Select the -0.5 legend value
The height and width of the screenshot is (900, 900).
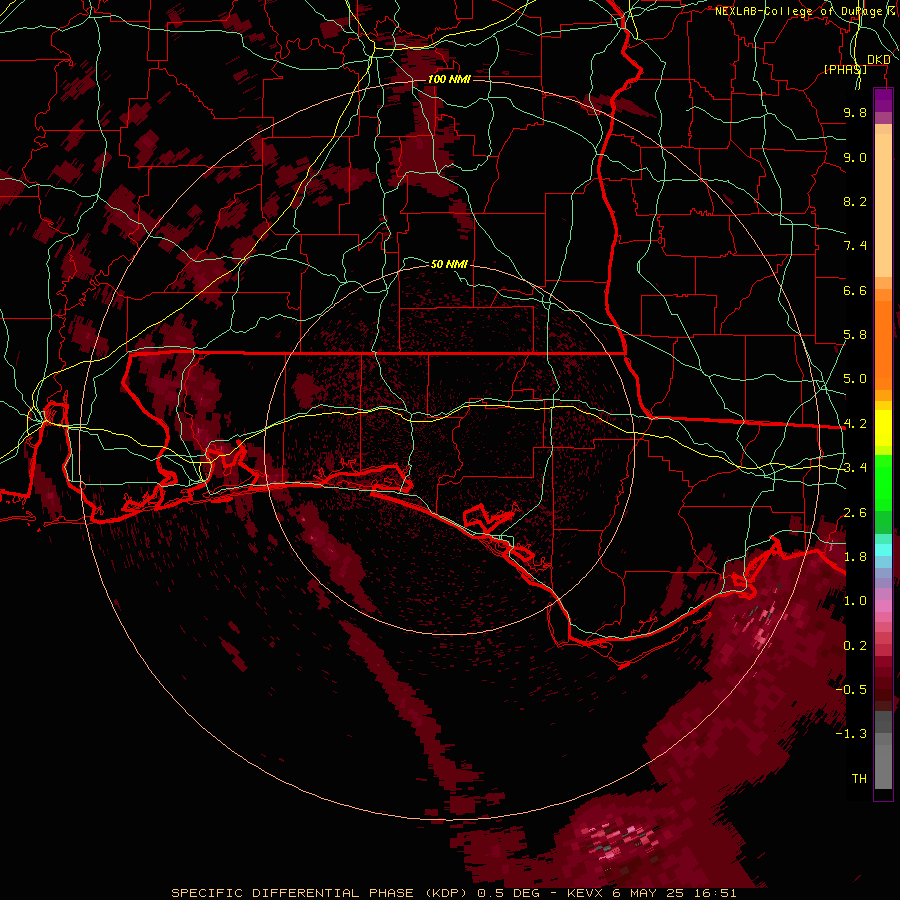[851, 690]
